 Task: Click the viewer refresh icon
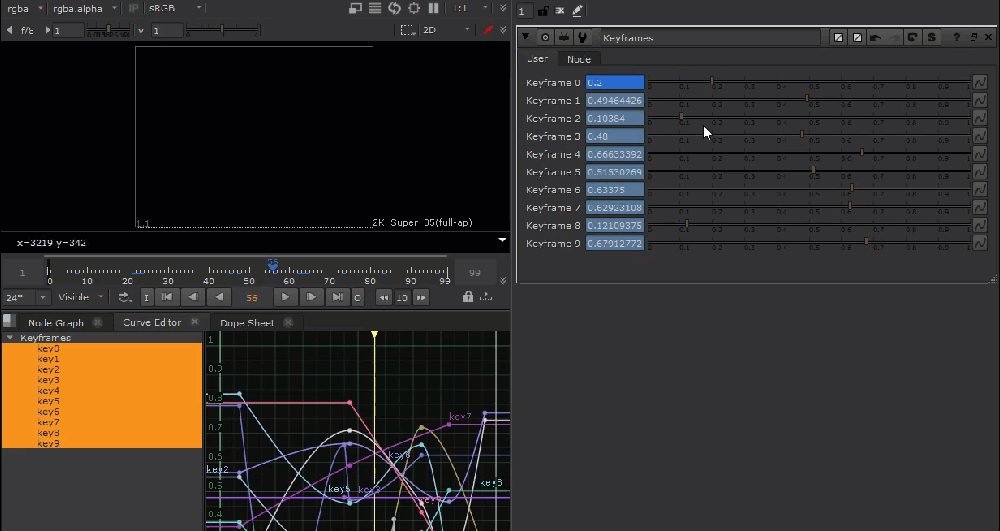394,8
